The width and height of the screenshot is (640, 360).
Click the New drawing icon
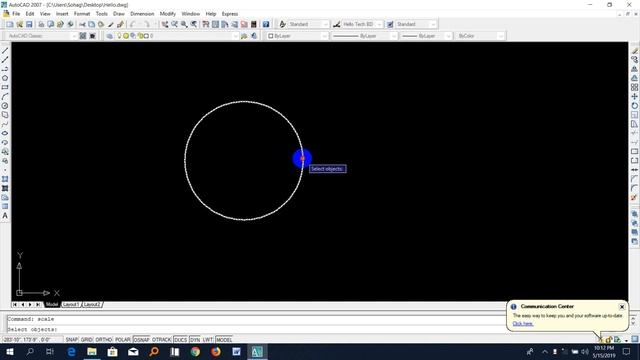click(x=10, y=24)
